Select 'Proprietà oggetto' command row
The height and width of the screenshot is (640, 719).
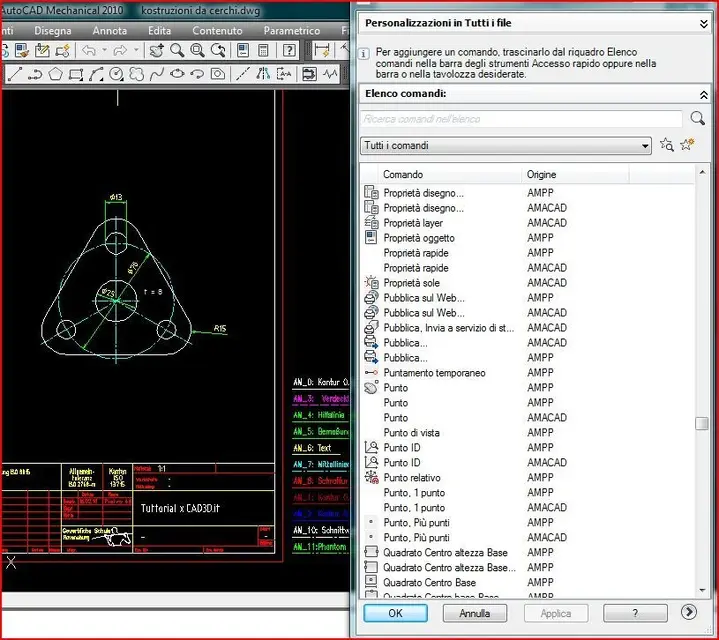527,238
